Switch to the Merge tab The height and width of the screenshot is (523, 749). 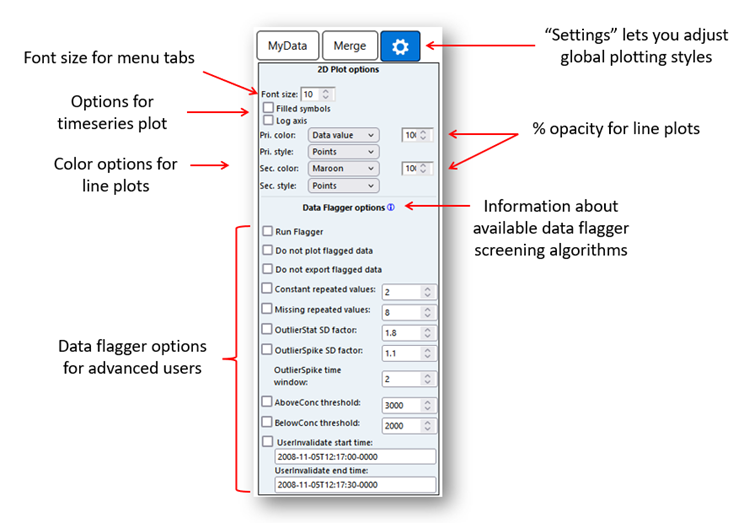pos(349,45)
